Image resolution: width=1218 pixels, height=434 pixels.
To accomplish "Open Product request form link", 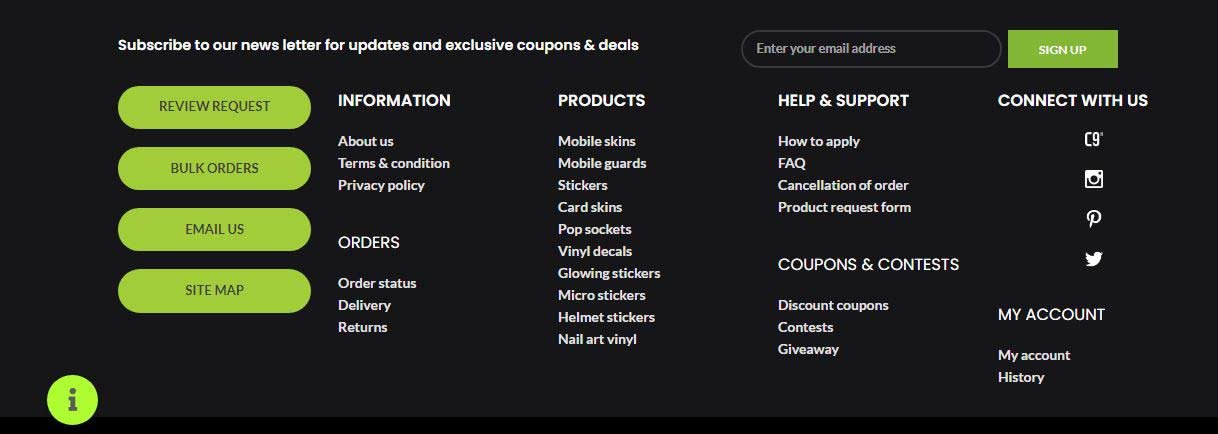I will (844, 207).
